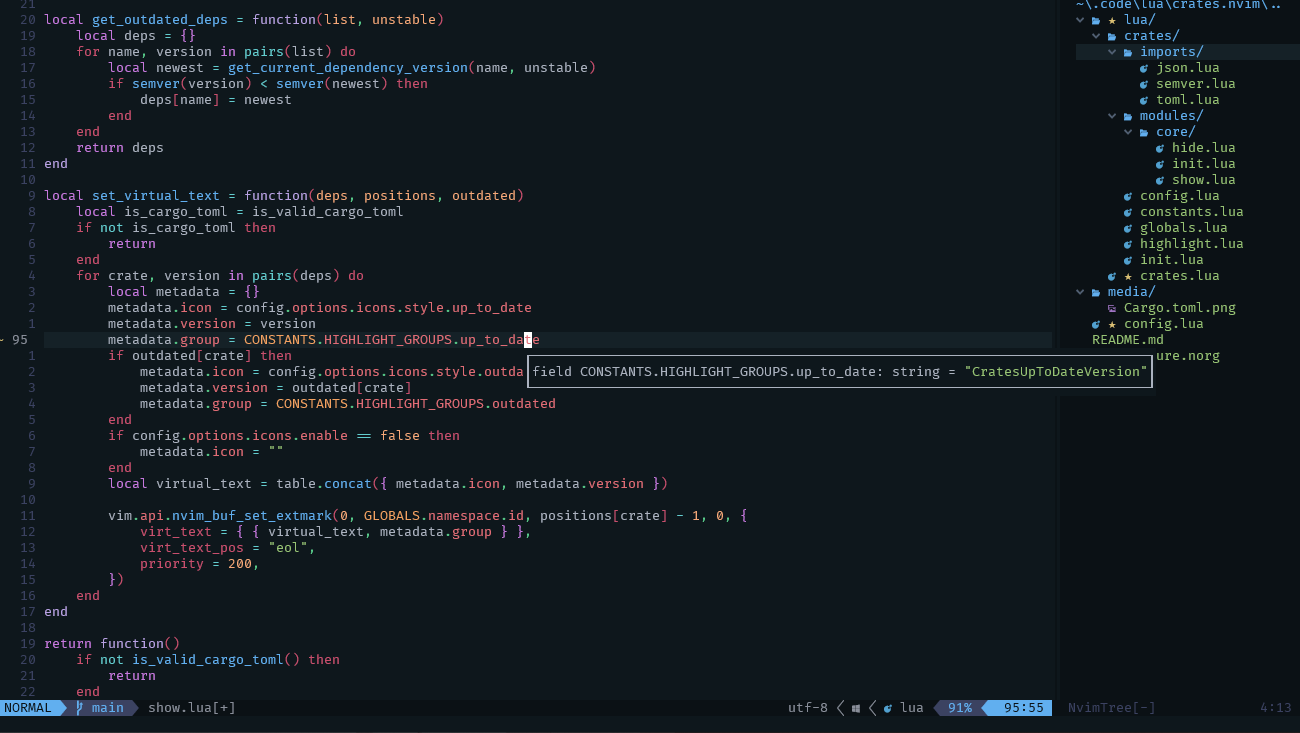Viewport: 1300px width, 733px height.
Task: Click the modules folder icon
Action: (1128, 116)
